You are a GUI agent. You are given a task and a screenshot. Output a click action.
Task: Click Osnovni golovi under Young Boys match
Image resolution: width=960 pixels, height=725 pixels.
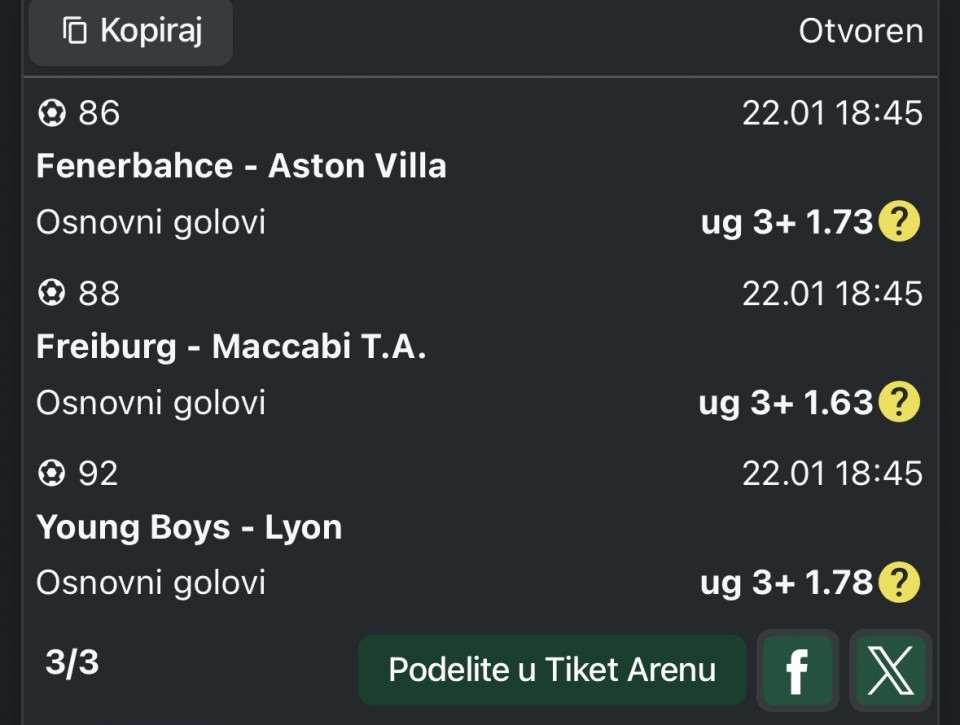click(x=151, y=582)
